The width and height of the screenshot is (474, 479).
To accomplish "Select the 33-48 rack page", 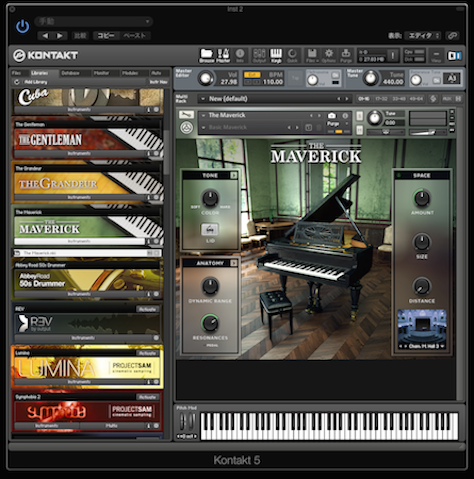I will point(398,99).
